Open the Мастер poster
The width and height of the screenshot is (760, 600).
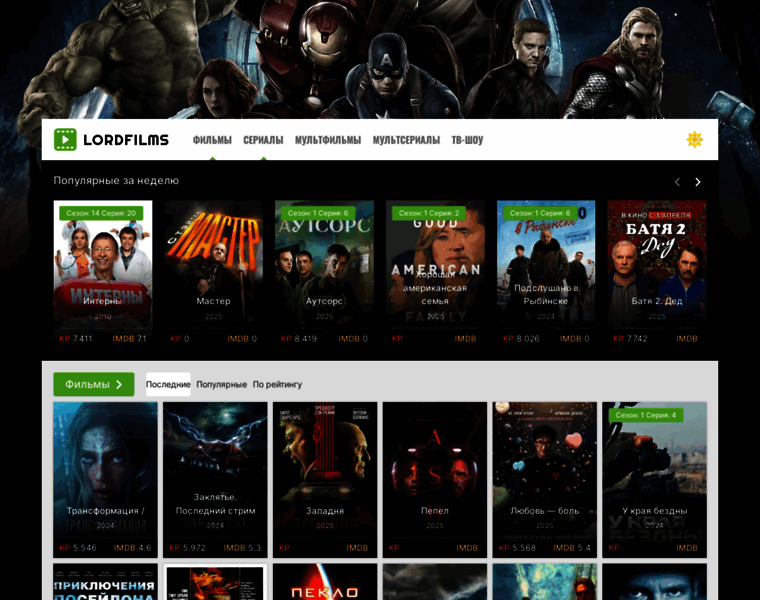coord(213,272)
